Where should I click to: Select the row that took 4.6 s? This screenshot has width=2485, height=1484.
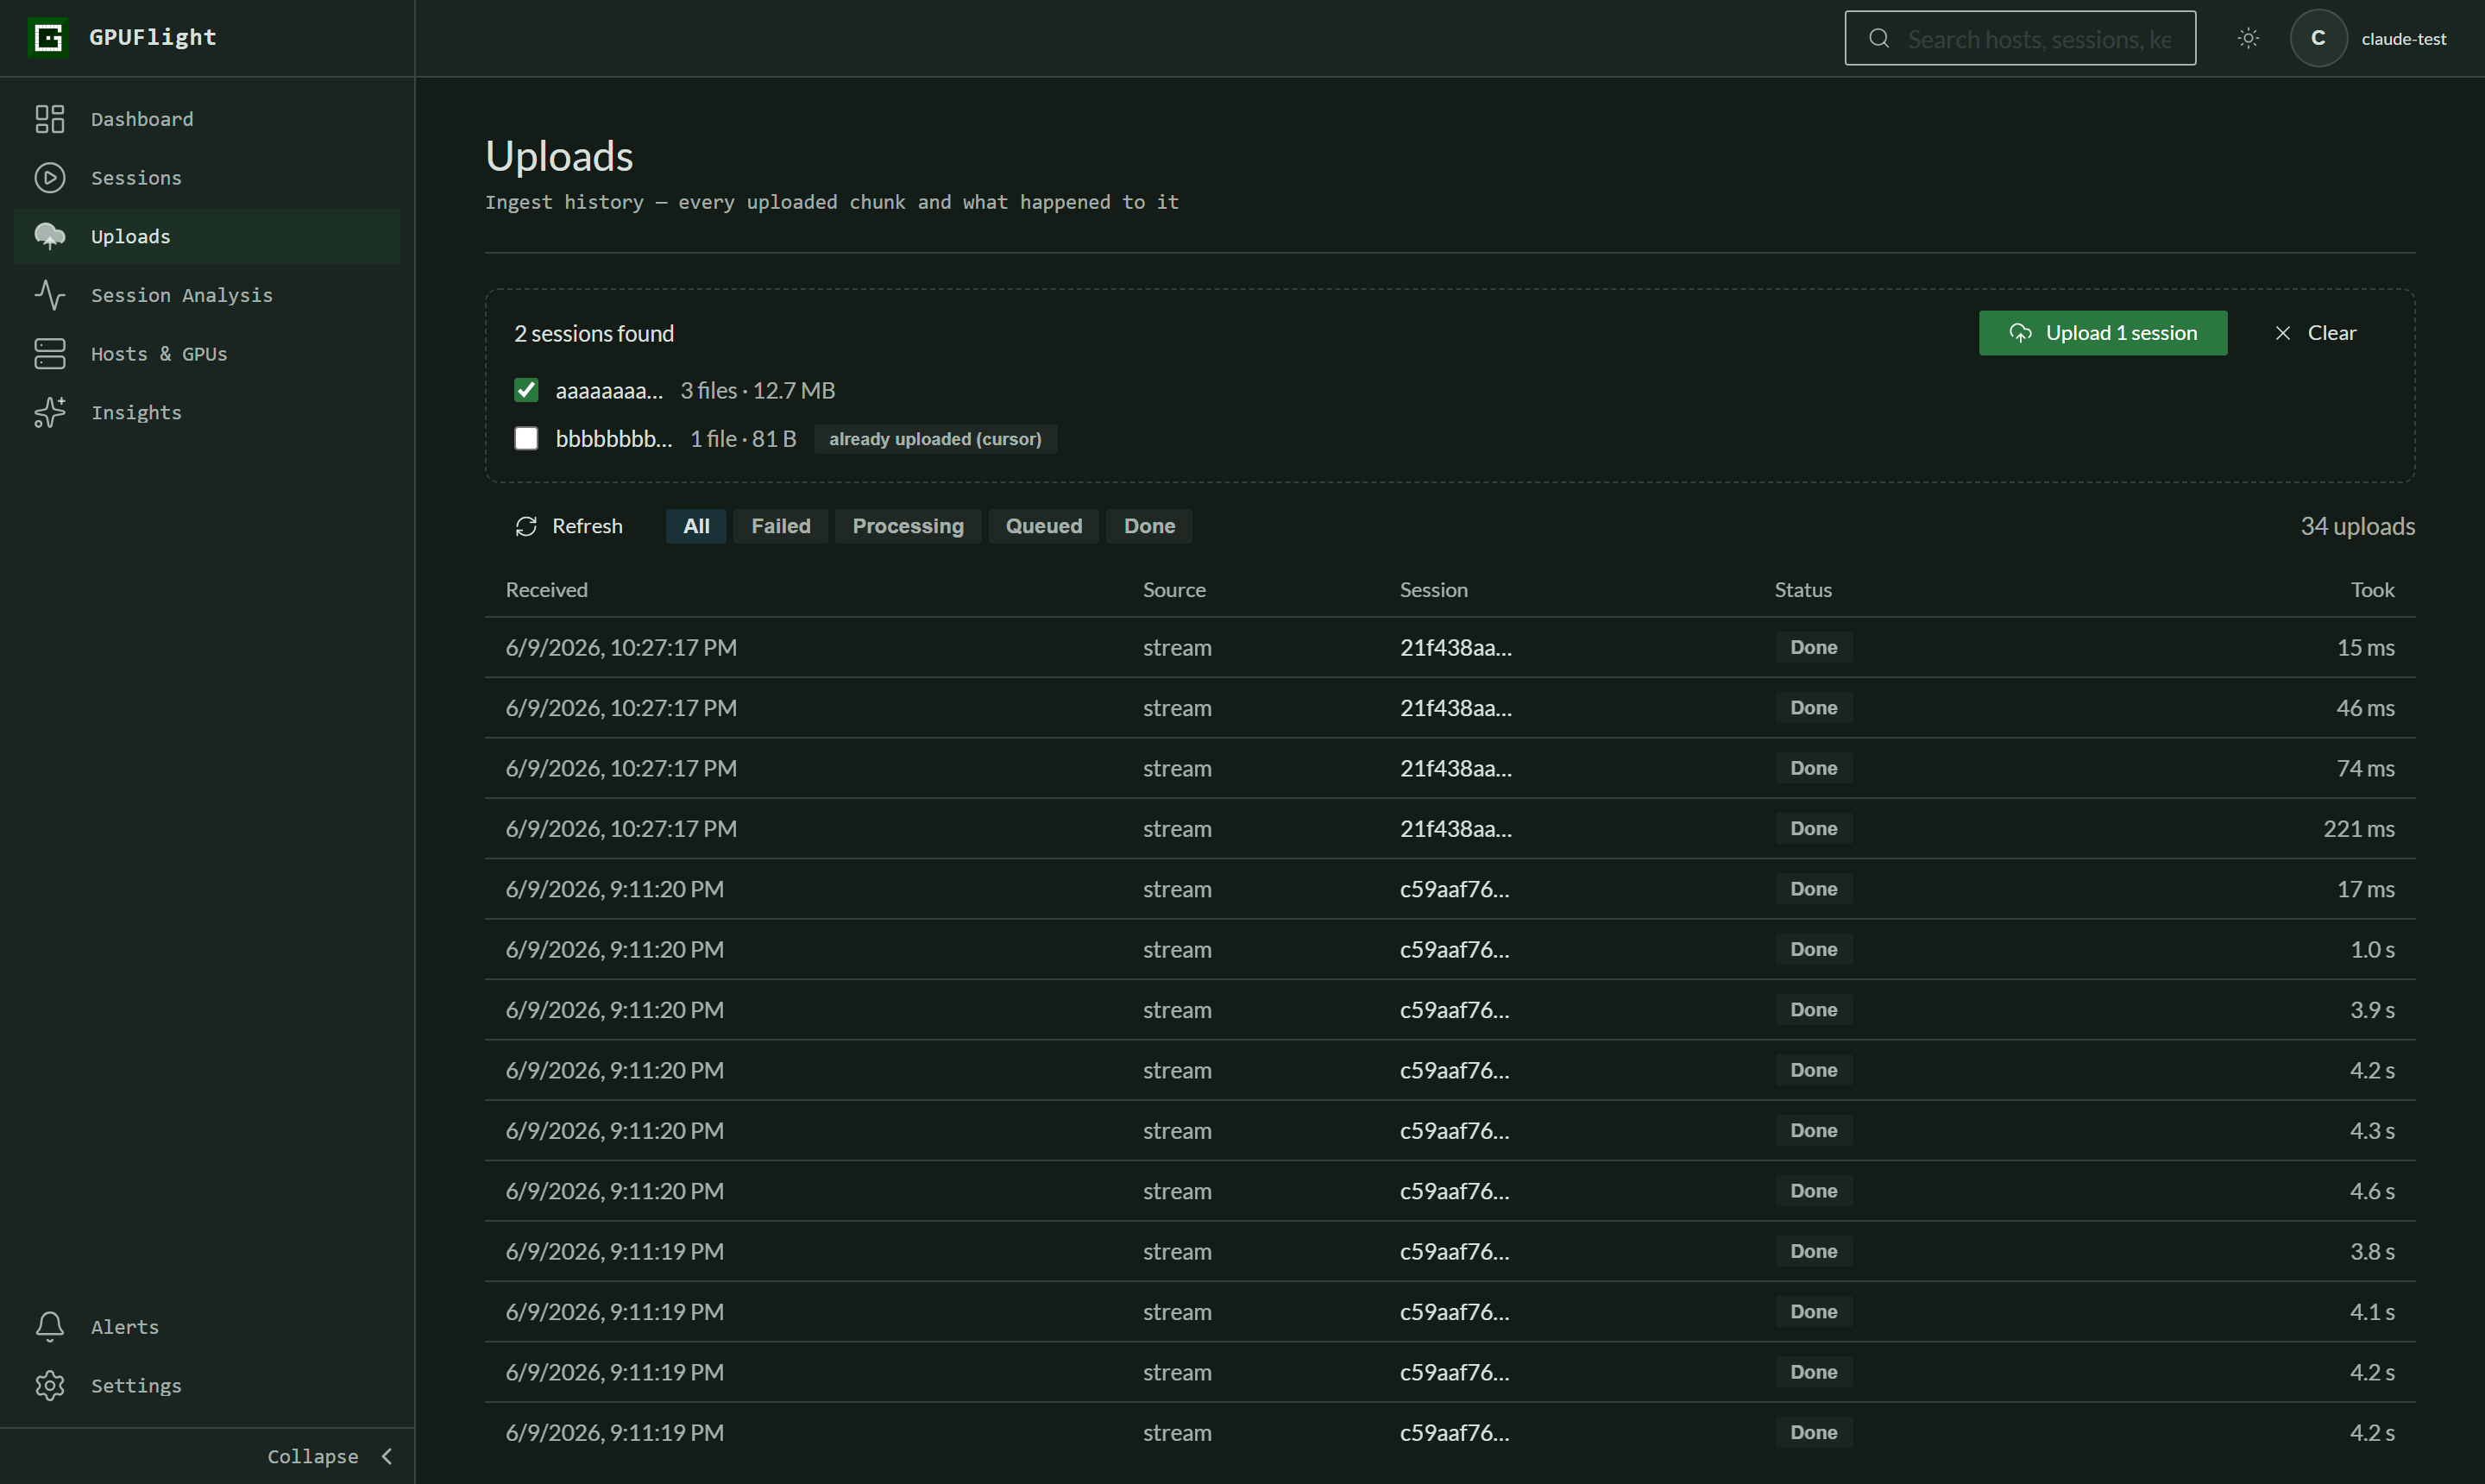point(1450,1191)
